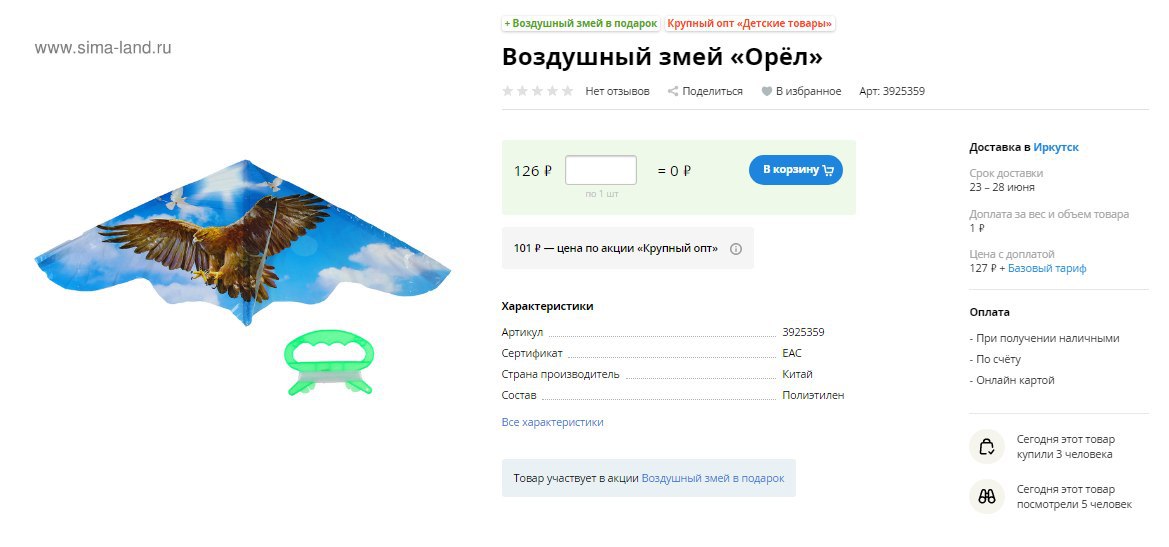Click the share icon next to Поделиться
The height and width of the screenshot is (547, 1169).
(x=672, y=91)
